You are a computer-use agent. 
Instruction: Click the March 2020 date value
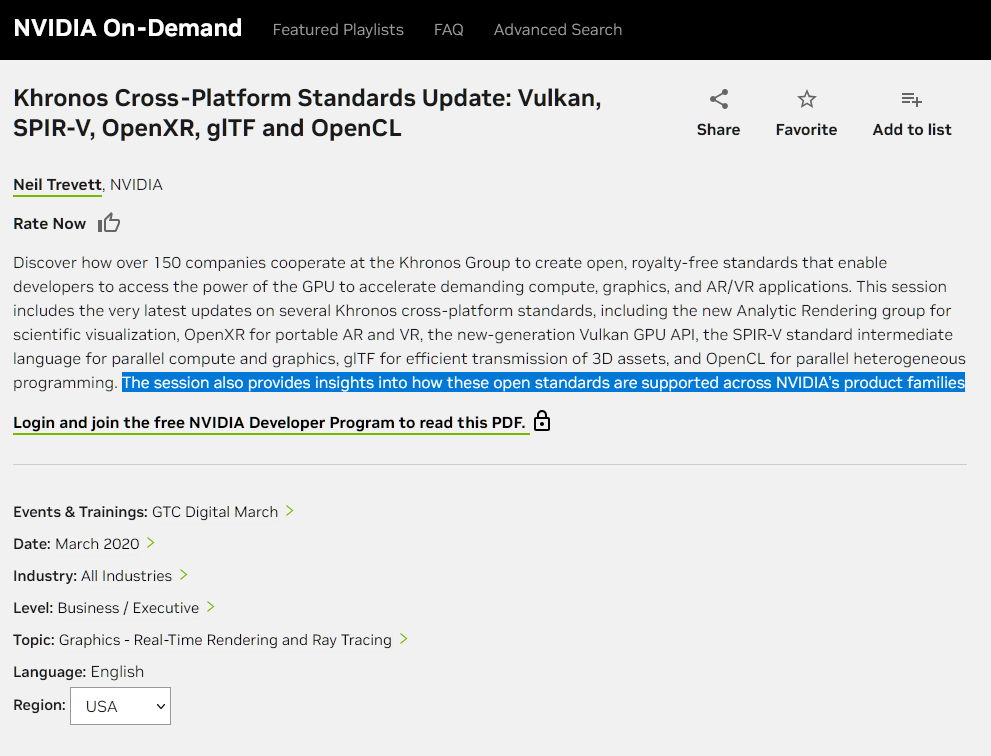[97, 544]
